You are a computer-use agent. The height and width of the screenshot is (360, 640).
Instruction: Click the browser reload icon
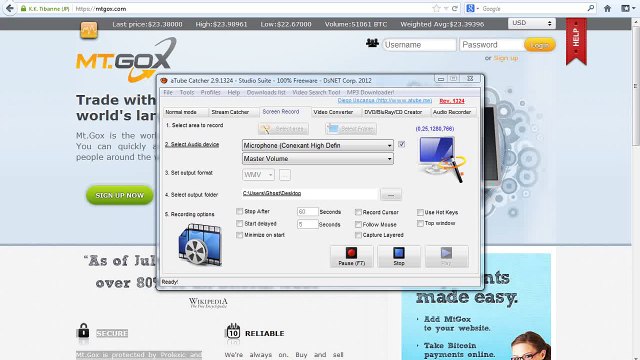455,9
